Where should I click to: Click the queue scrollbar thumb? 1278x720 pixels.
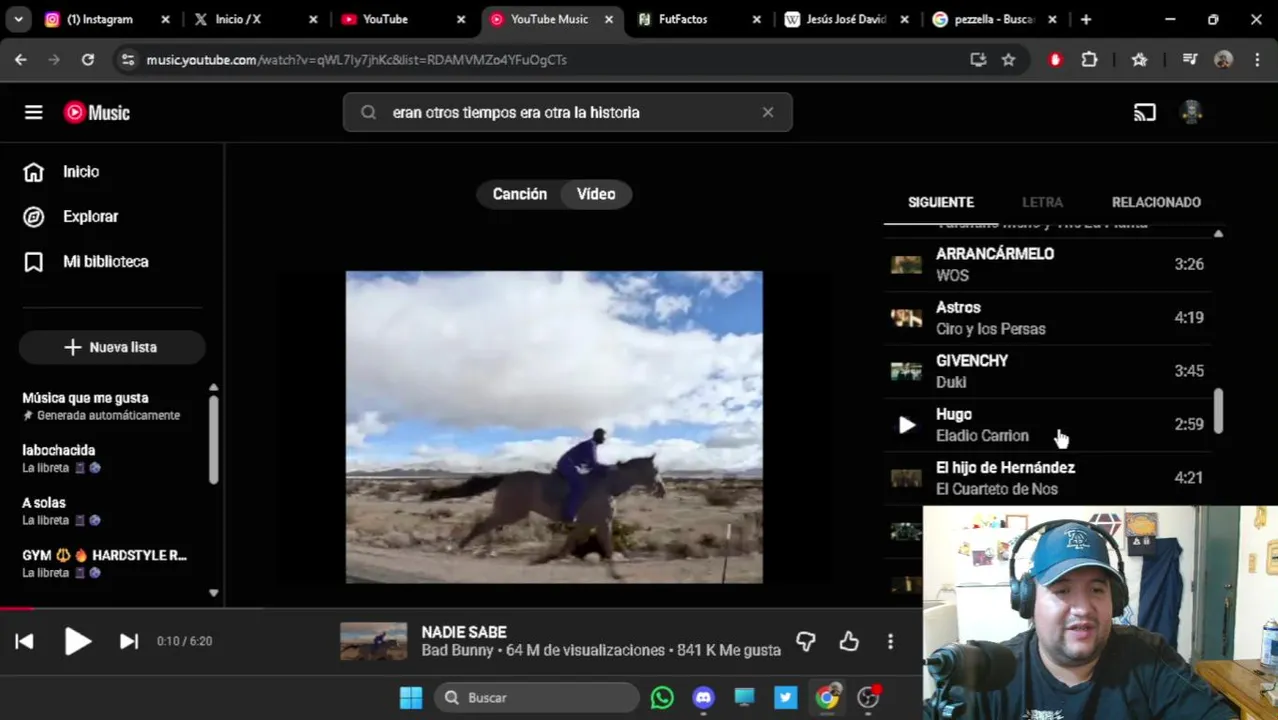(1218, 411)
